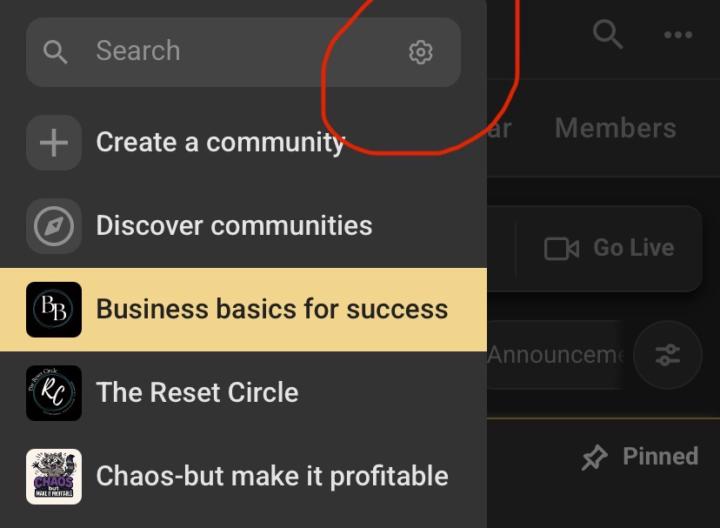Screen dimensions: 720x528
Task: Select The Reset Circle logo thumbnail
Action: pyautogui.click(x=54, y=393)
